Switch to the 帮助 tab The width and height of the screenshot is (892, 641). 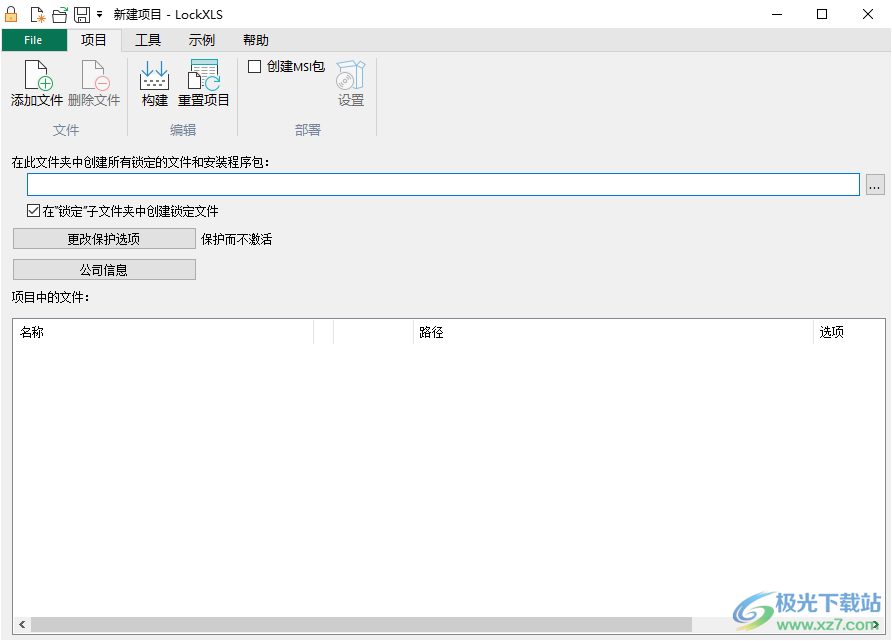256,40
